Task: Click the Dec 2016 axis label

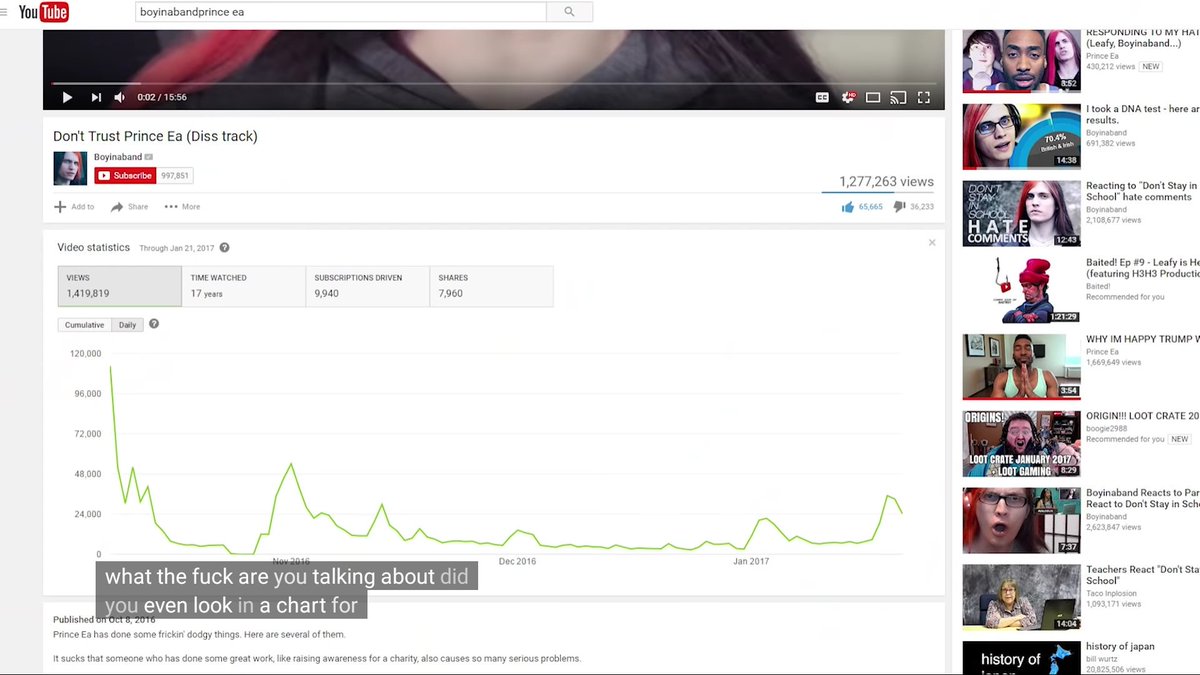Action: tap(517, 561)
